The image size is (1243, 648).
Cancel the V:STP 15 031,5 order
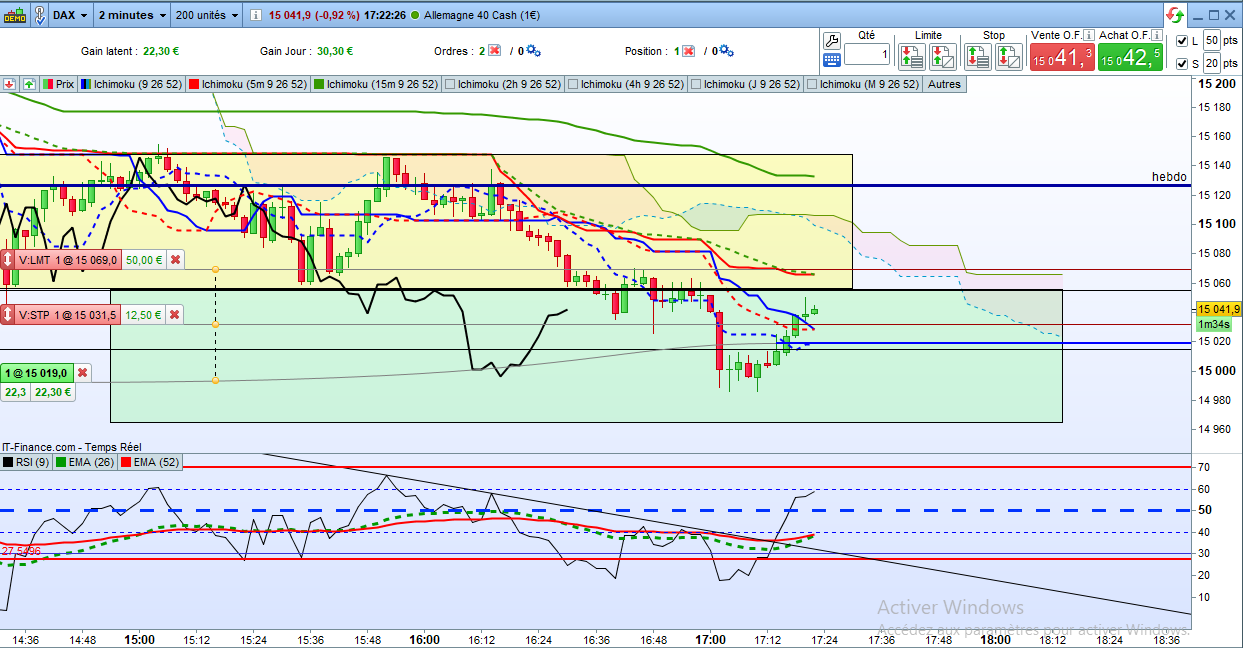coord(175,315)
